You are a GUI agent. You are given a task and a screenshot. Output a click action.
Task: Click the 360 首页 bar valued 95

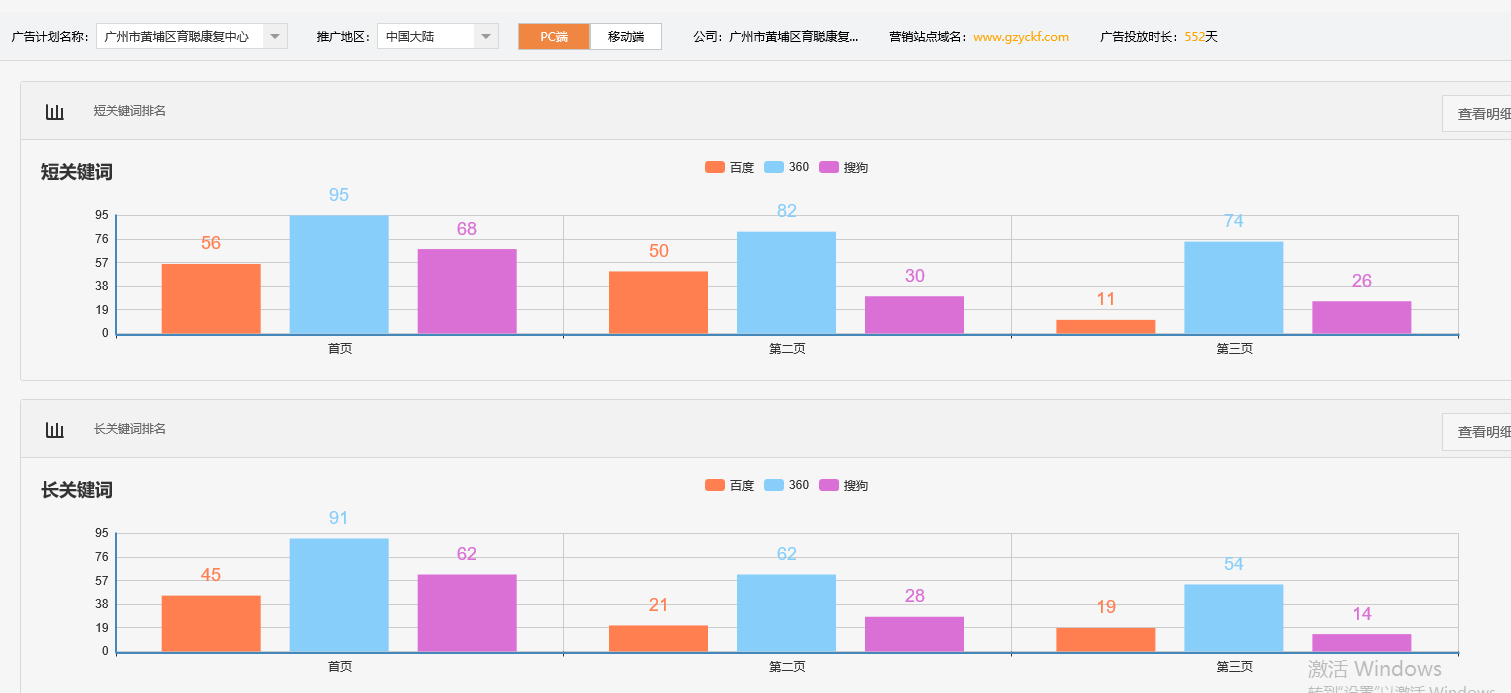(339, 275)
